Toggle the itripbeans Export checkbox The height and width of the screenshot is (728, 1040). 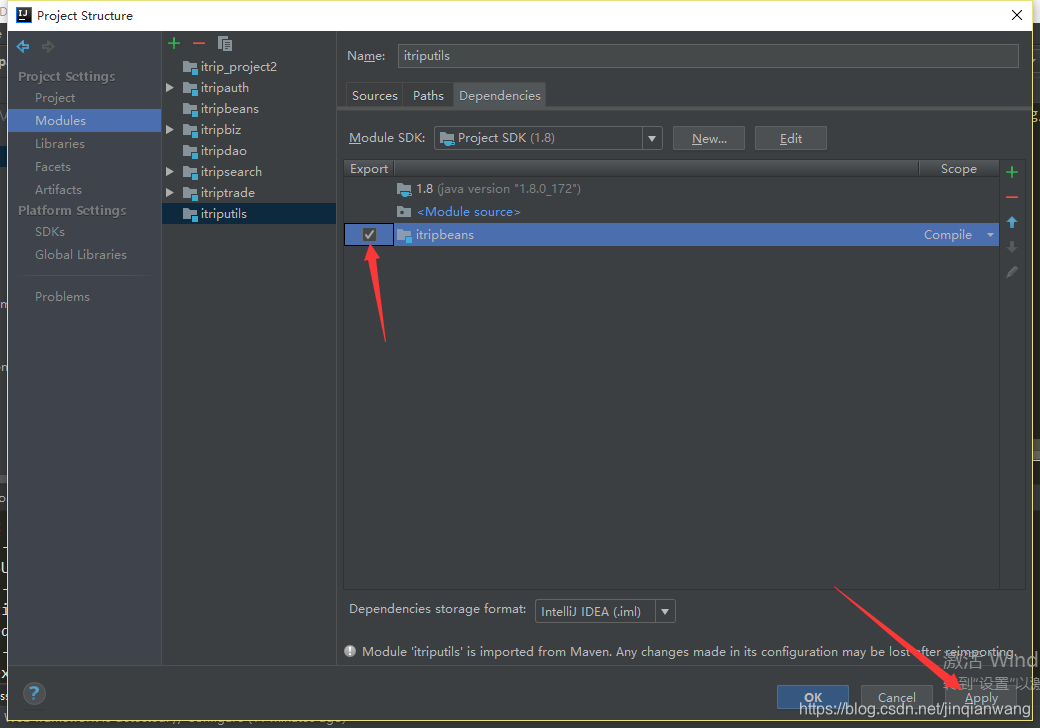point(369,235)
